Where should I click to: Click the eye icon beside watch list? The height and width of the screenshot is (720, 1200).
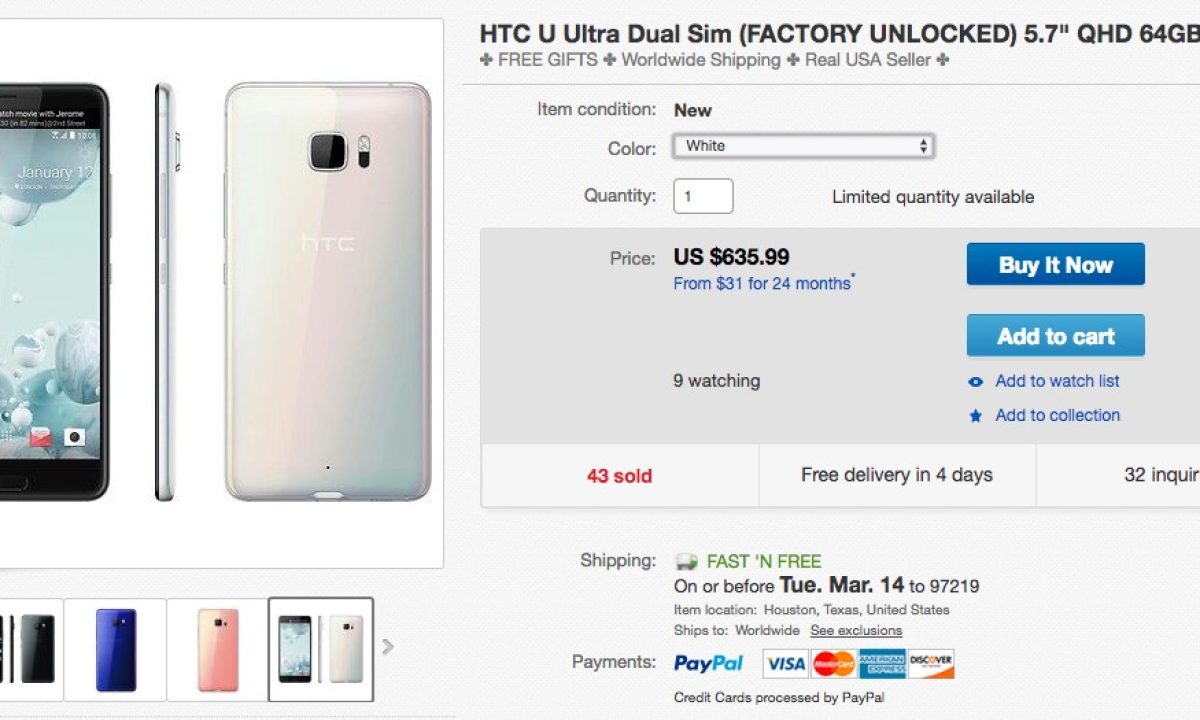(976, 382)
